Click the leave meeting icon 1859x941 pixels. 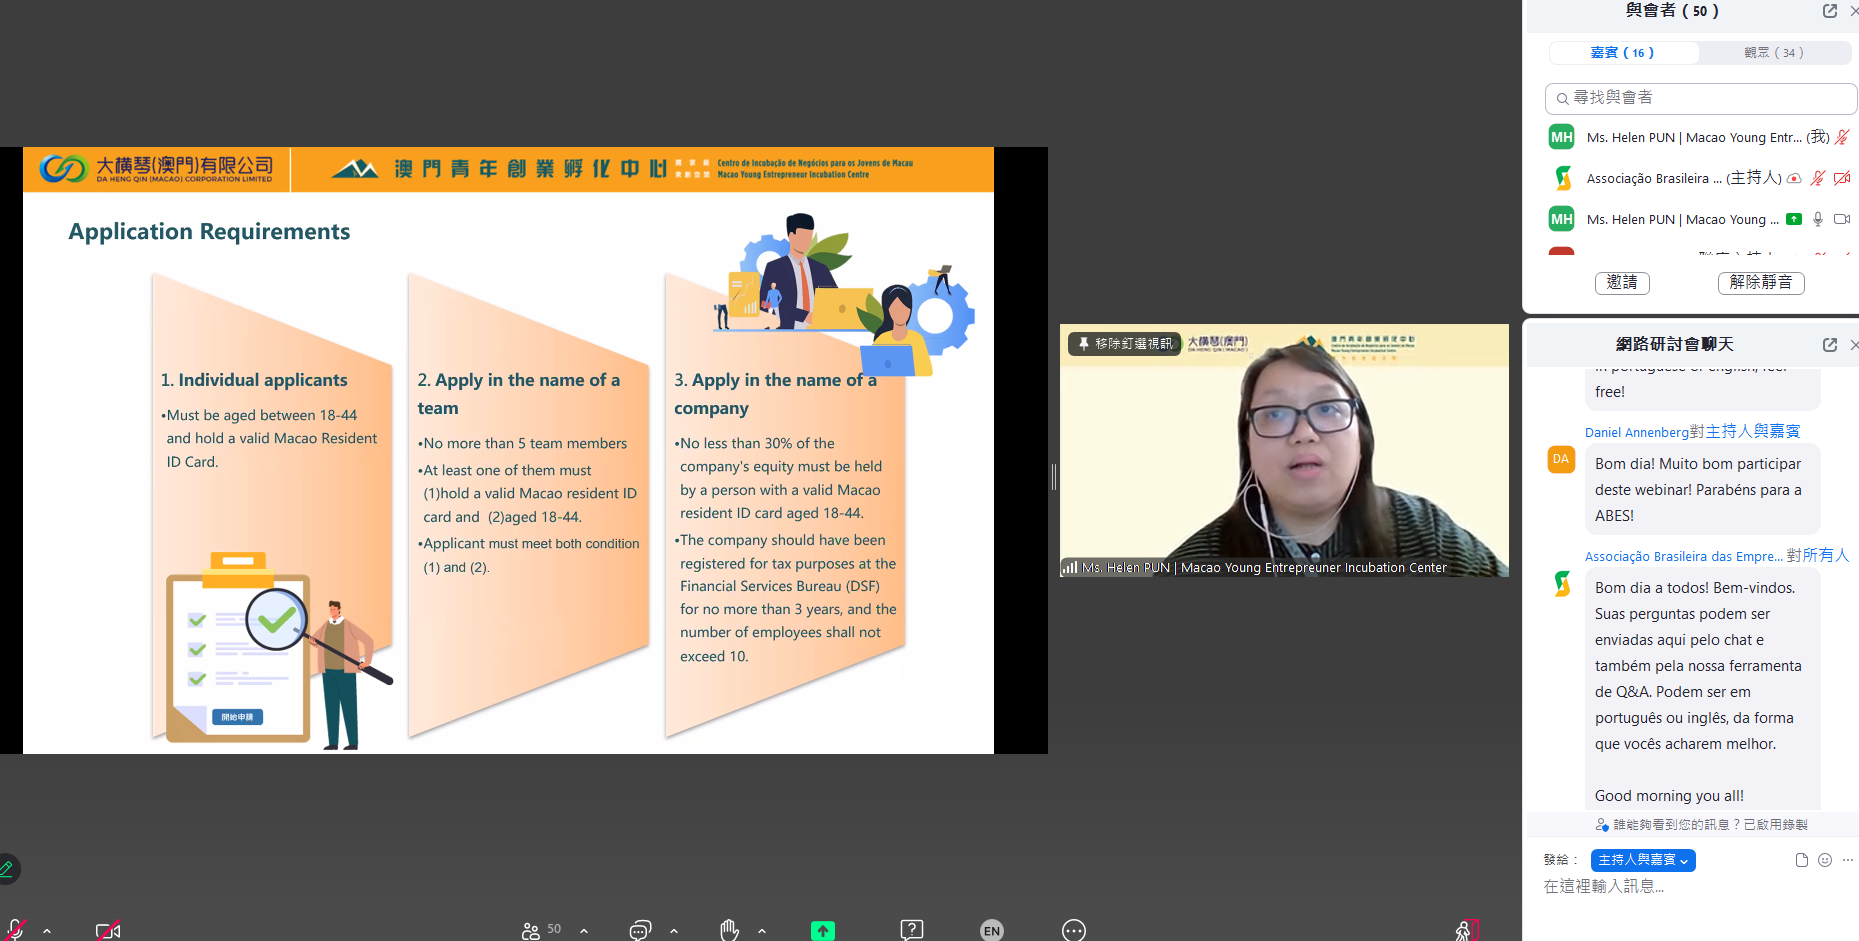(x=1467, y=931)
